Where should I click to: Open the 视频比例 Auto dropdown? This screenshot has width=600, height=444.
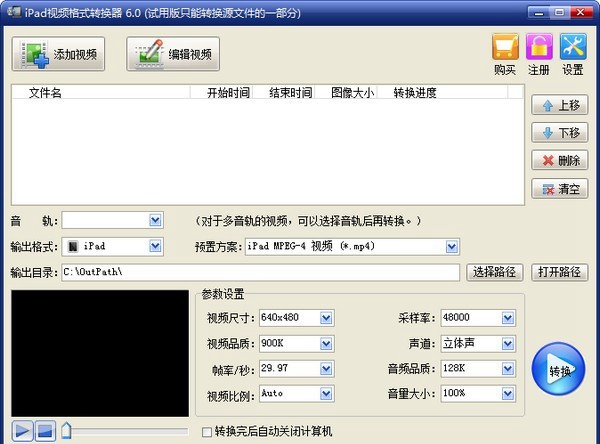point(326,393)
